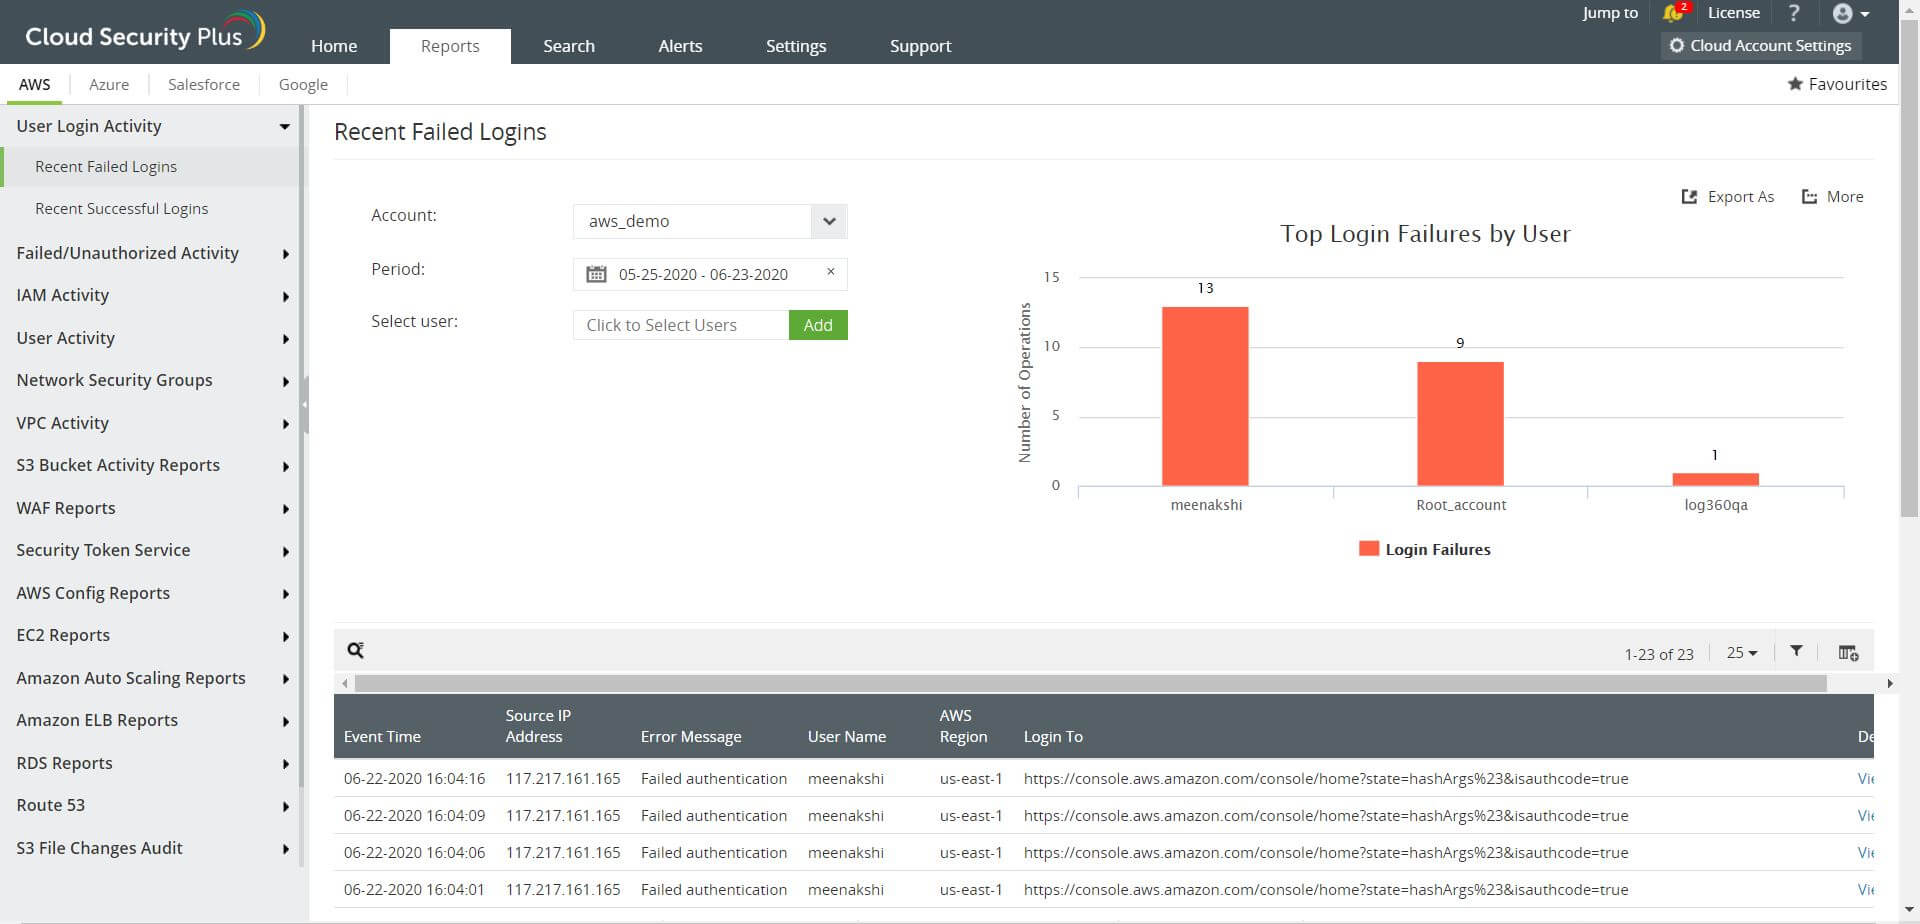Click the search magnifier above the table
This screenshot has height=924, width=1920.
(356, 650)
